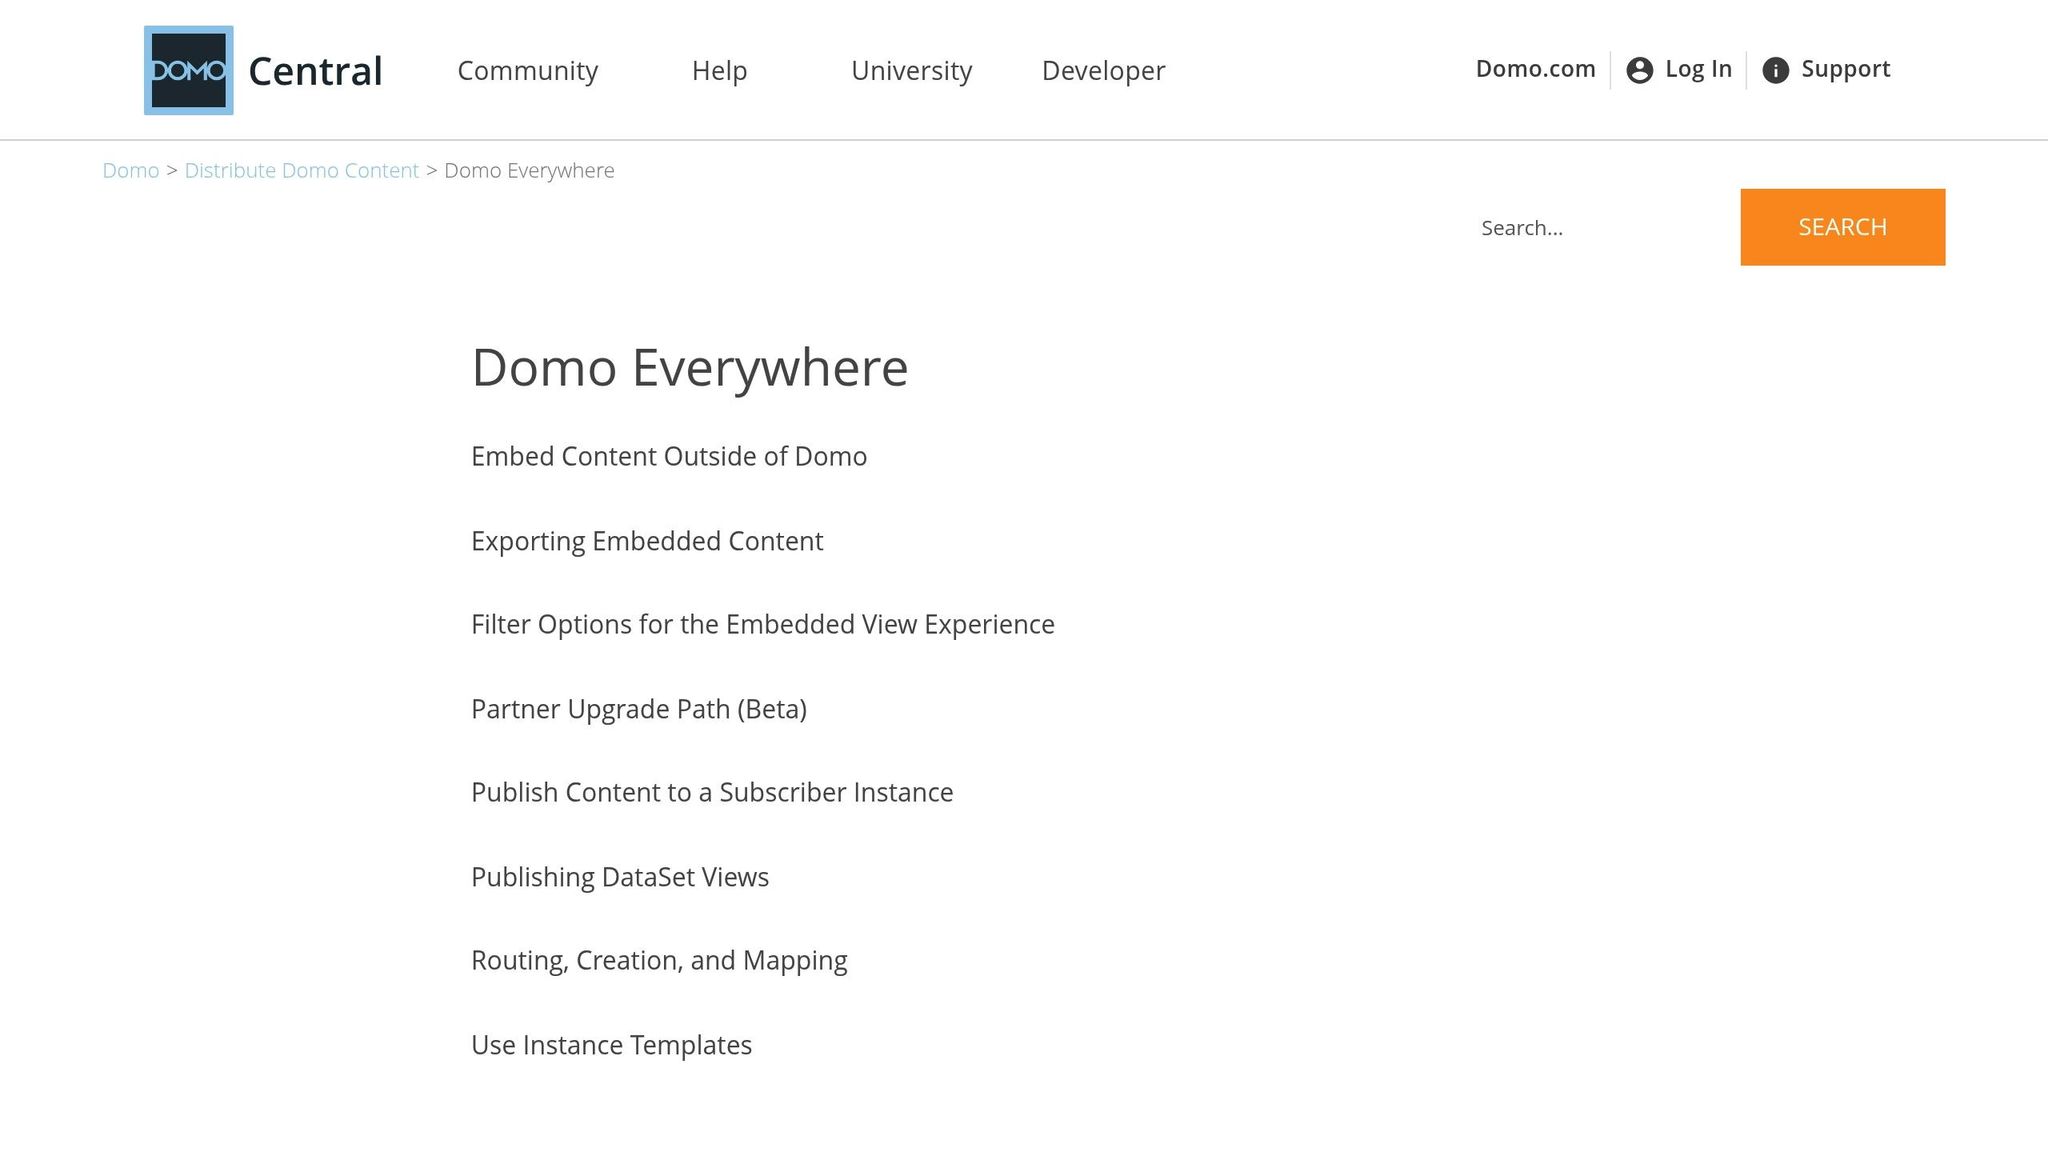This screenshot has height=1152, width=2048.
Task: Open Partner Upgrade Path (Beta)
Action: [x=639, y=708]
